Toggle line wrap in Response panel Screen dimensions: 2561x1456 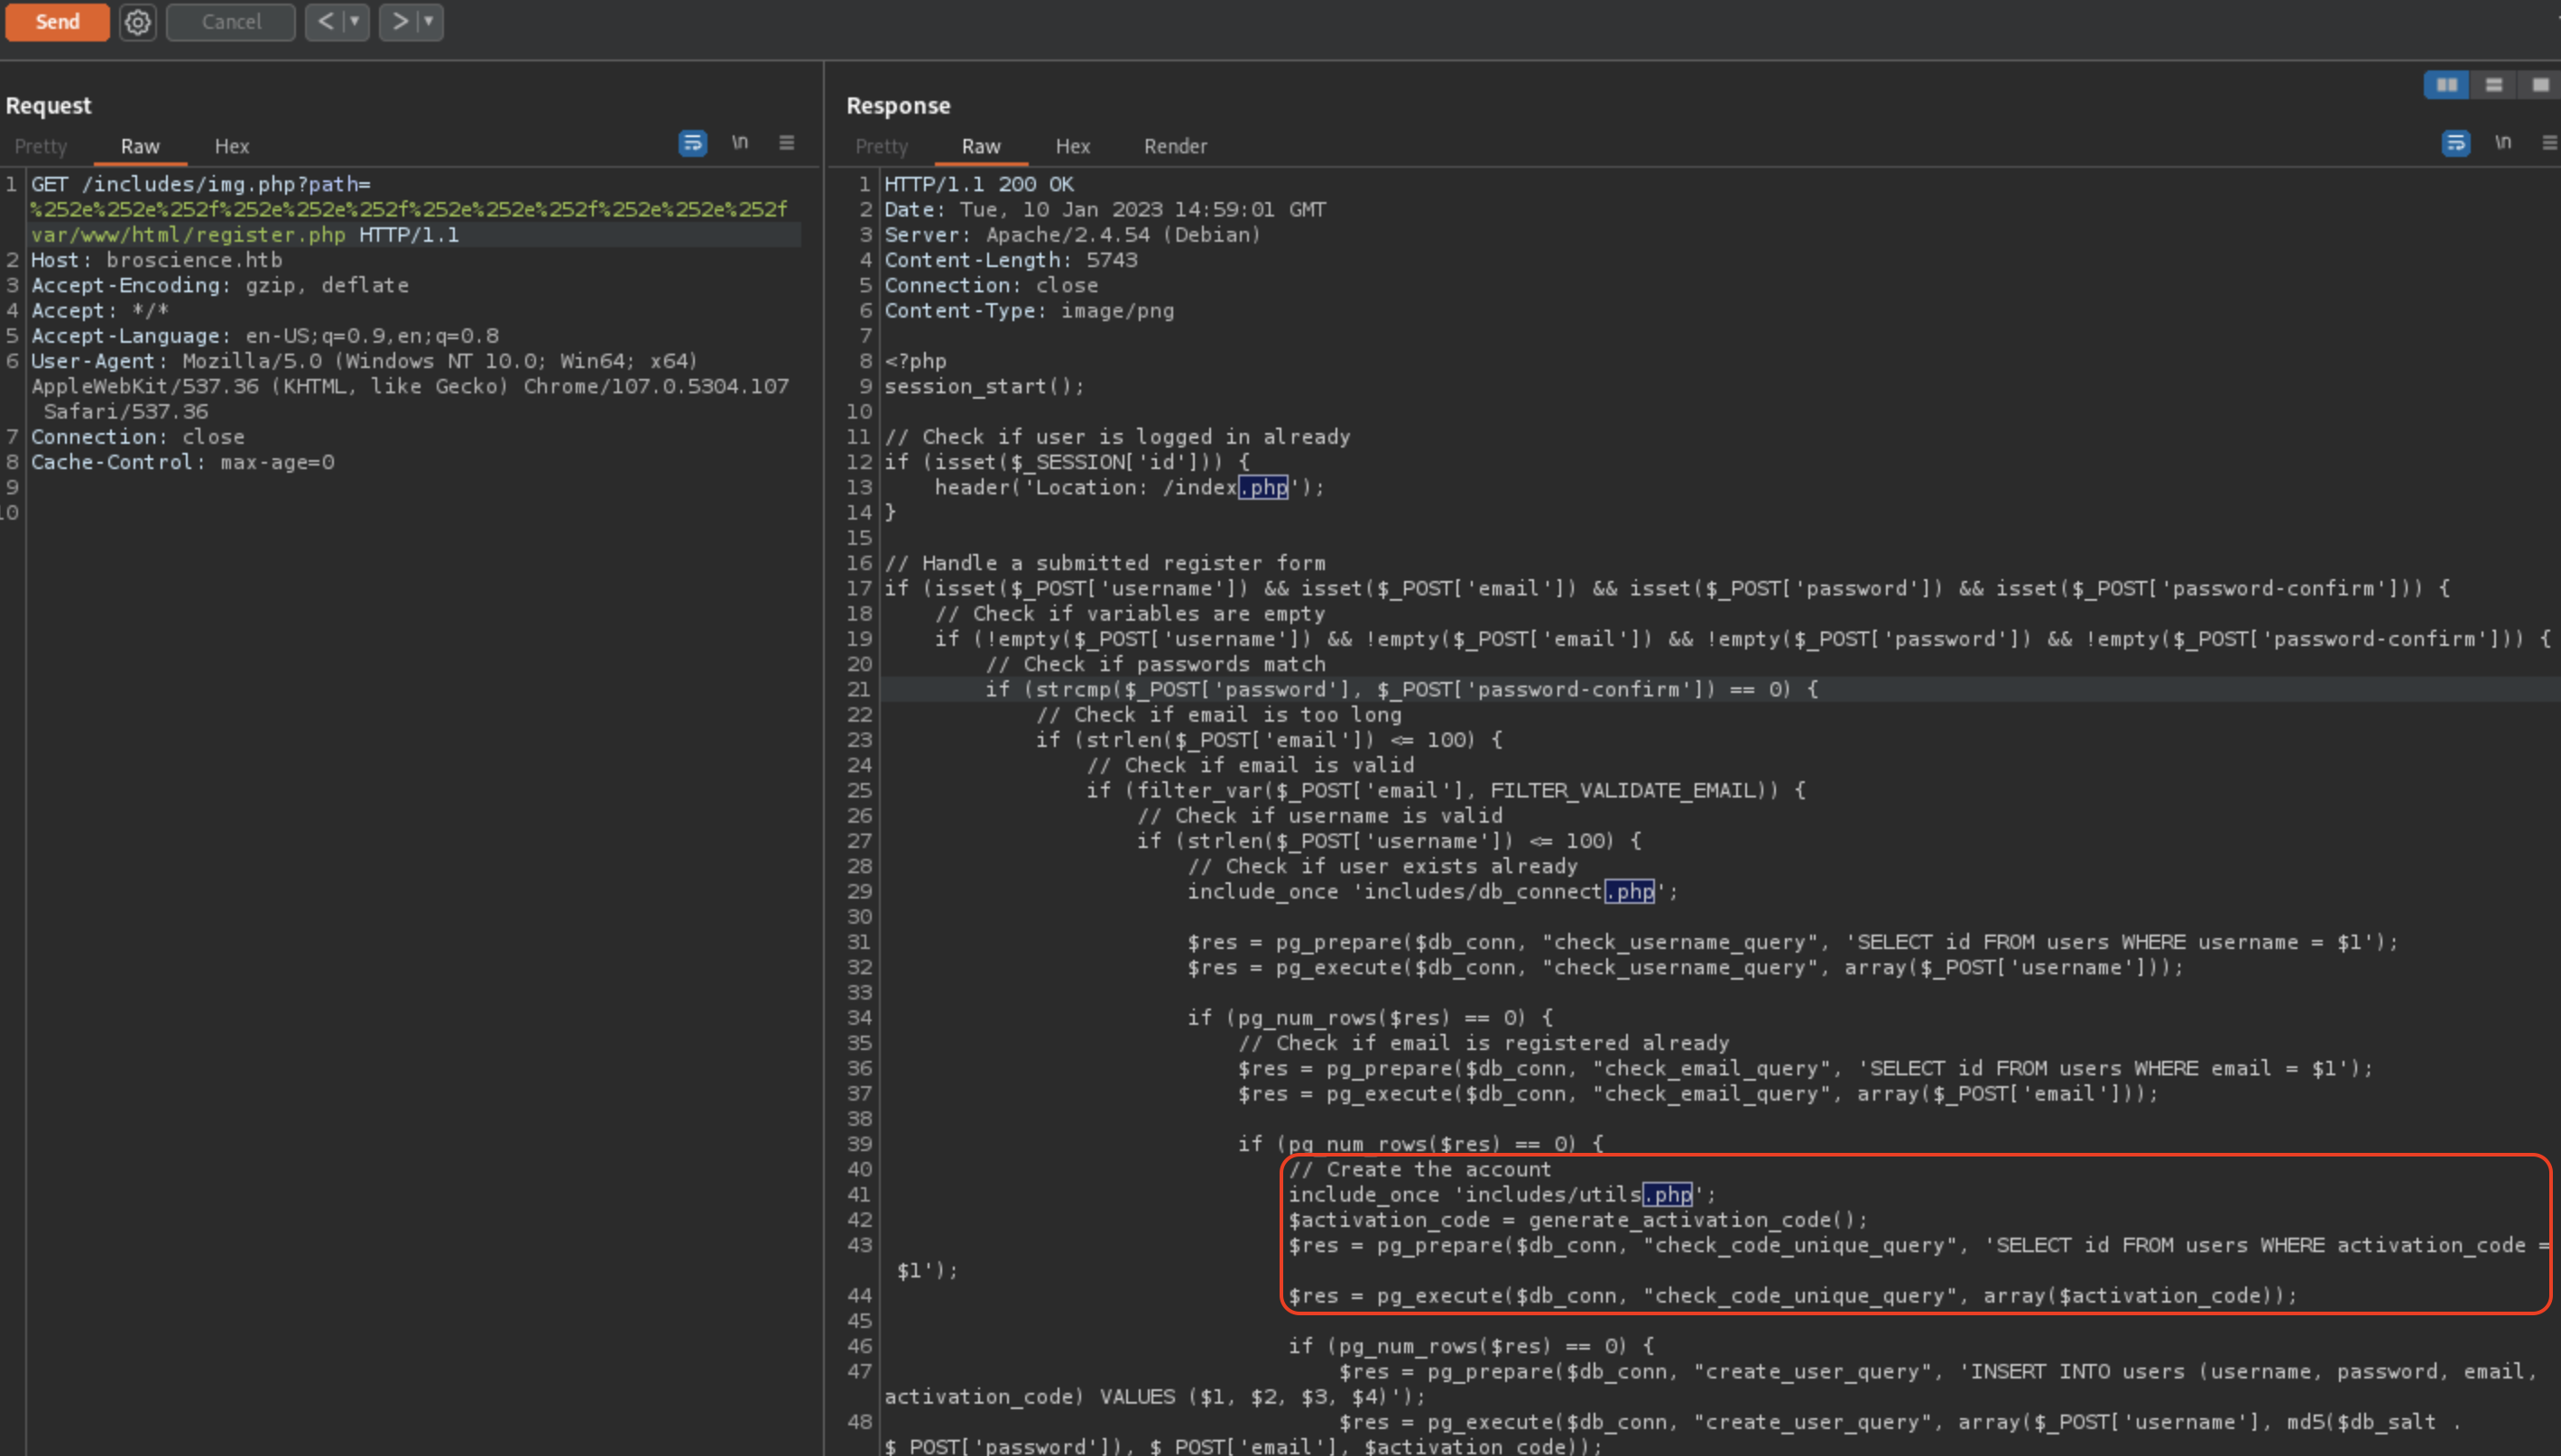coord(2455,143)
